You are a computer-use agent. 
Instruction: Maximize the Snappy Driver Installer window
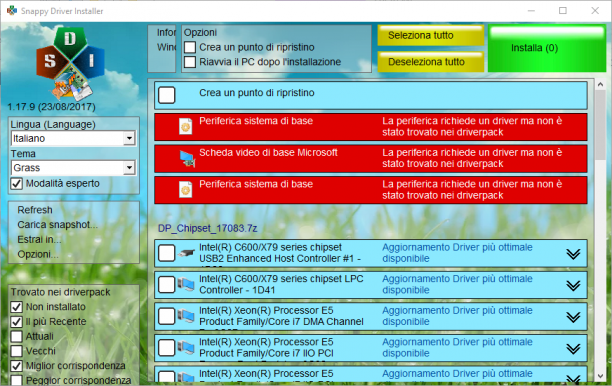[x=562, y=11]
